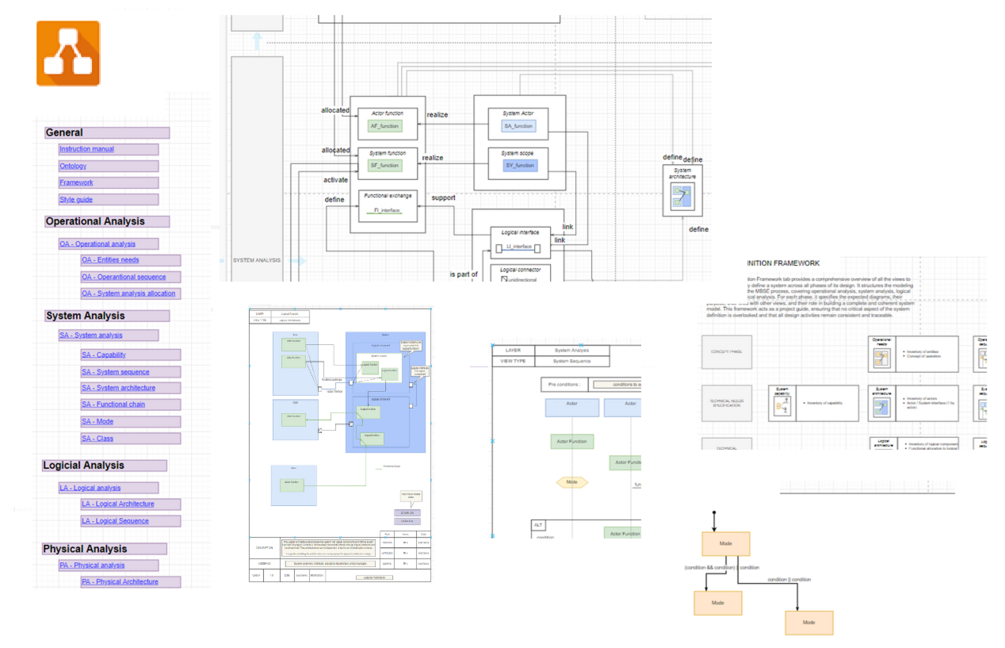The image size is (1005, 648).
Task: Open OA - System analysis allocation link
Action: pos(128,294)
